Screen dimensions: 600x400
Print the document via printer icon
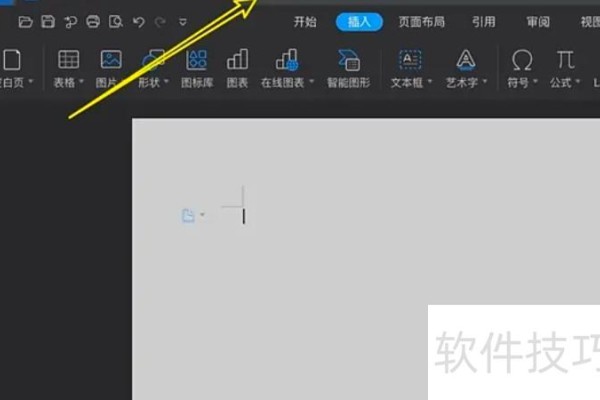93,22
